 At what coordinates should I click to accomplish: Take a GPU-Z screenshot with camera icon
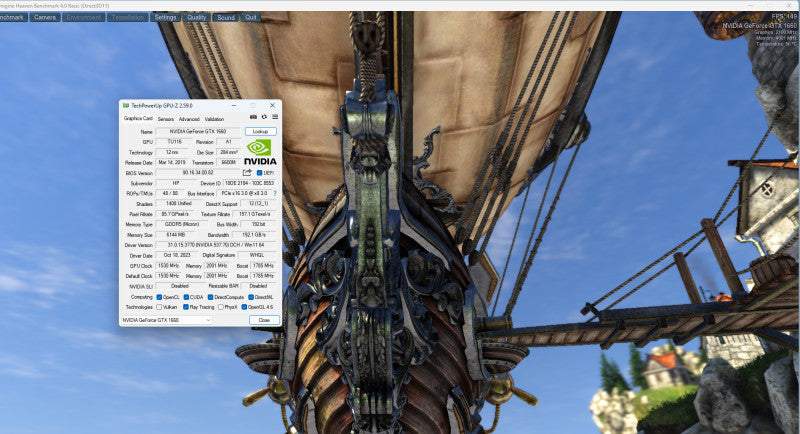point(253,117)
